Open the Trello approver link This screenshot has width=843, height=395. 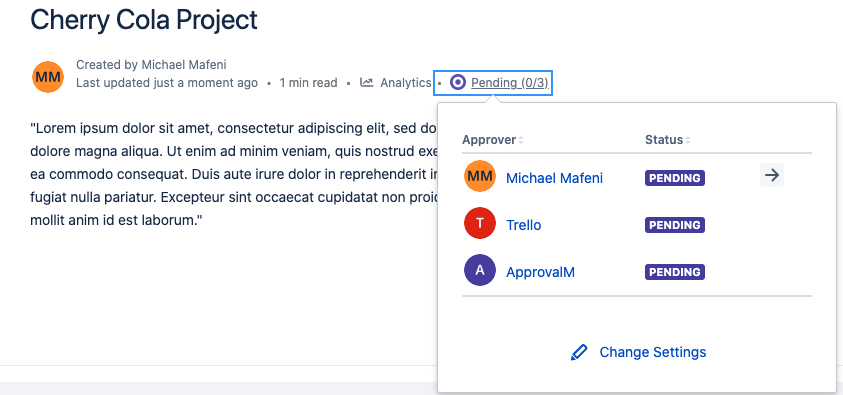524,225
